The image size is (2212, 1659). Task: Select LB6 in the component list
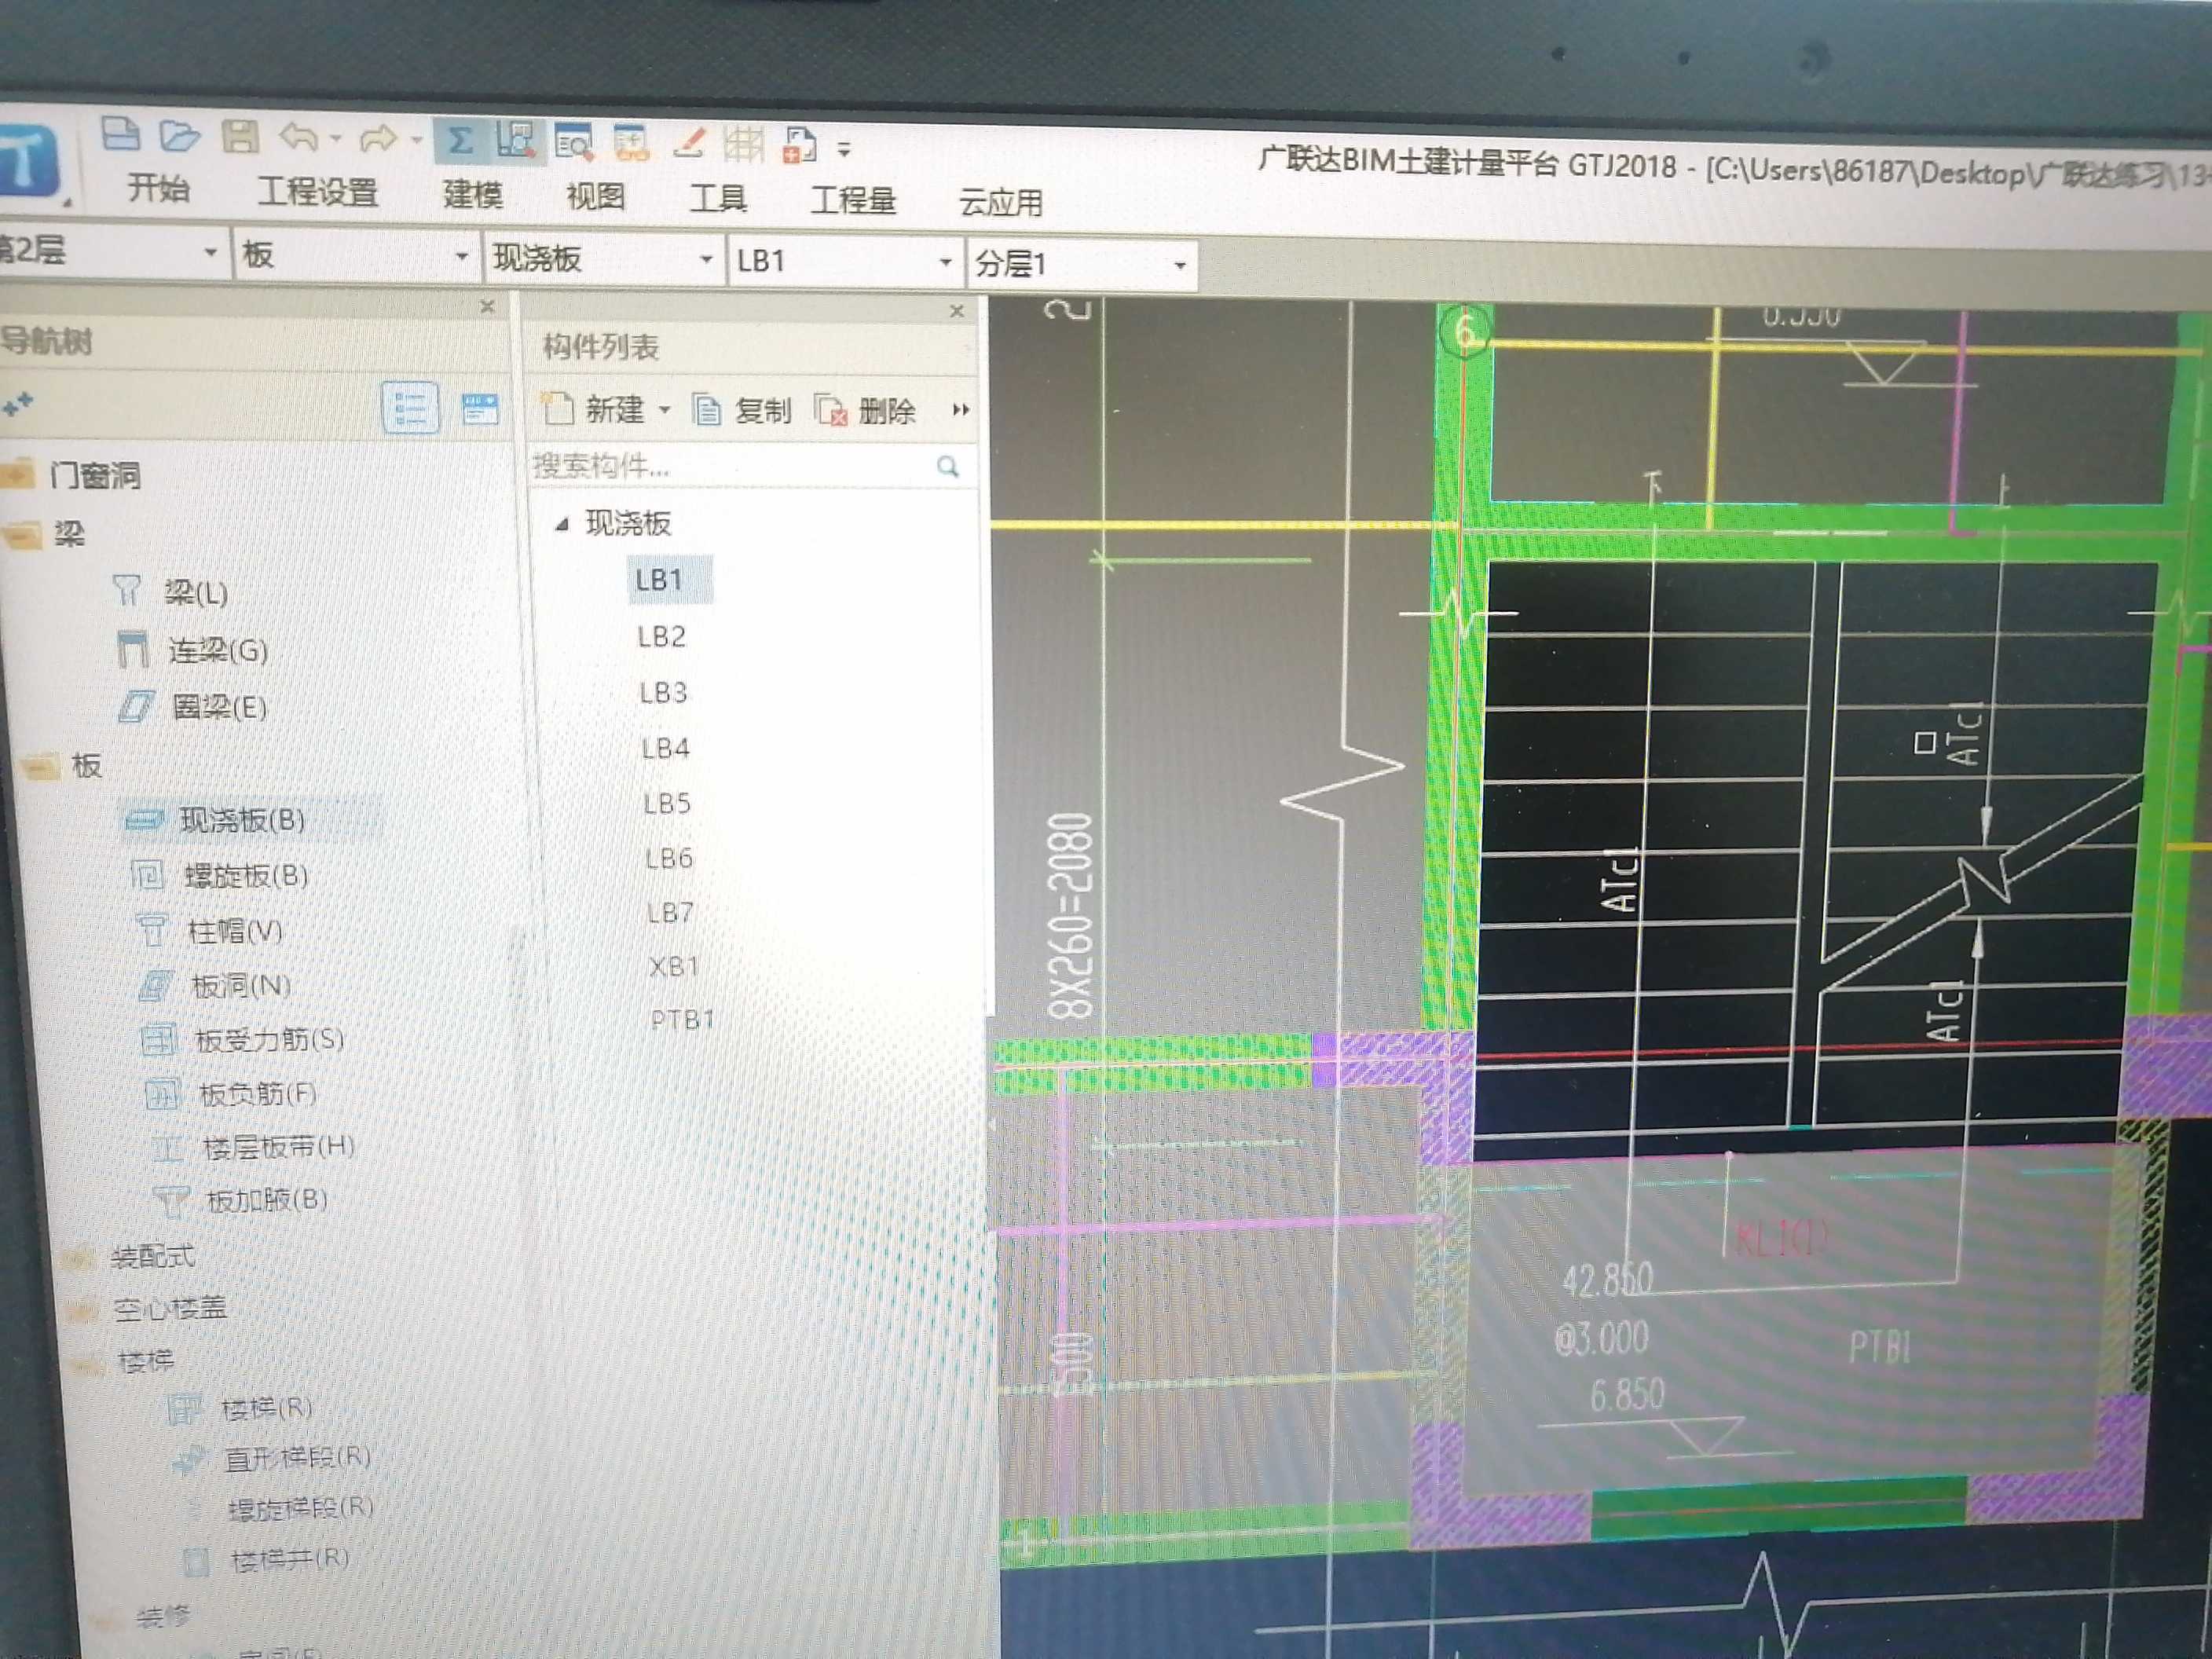coord(669,858)
